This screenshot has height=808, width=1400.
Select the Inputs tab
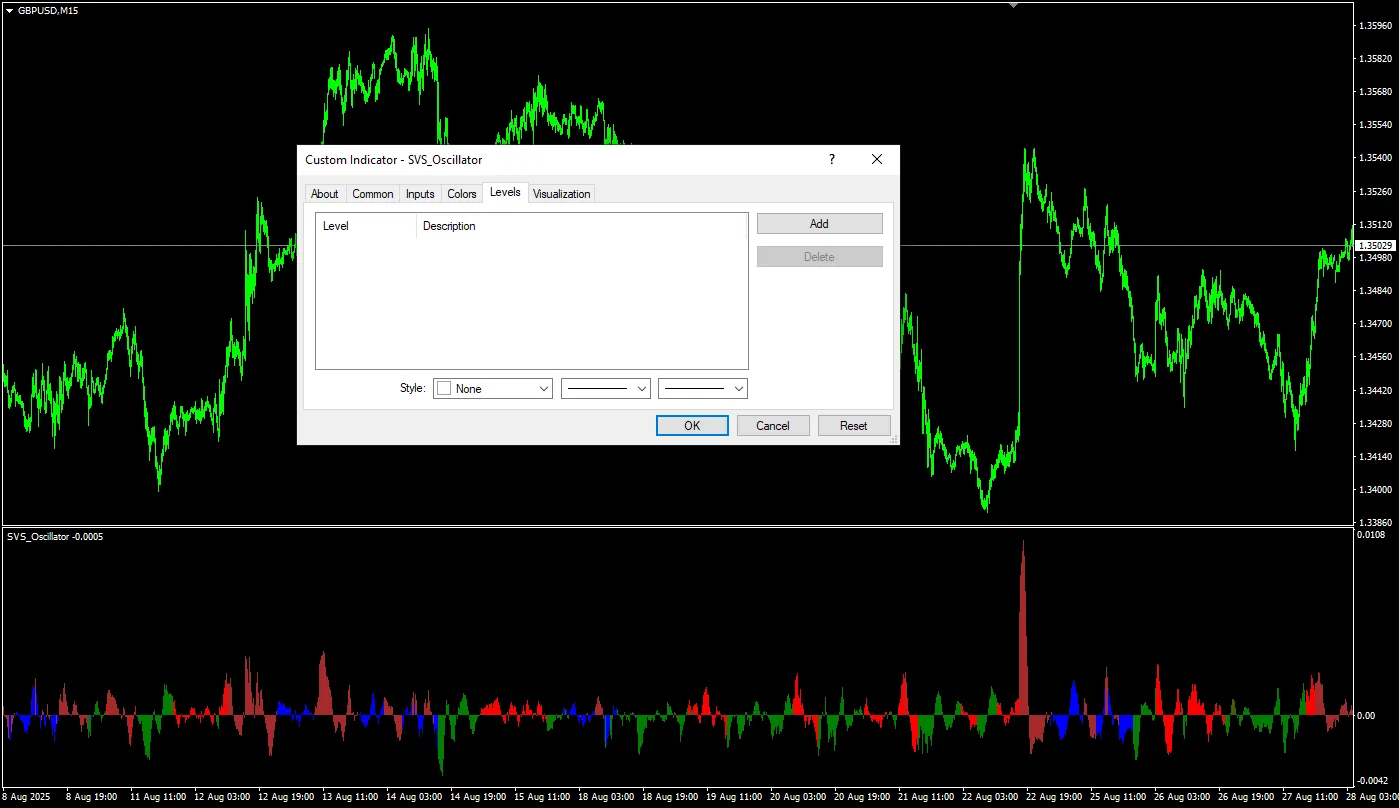pos(420,194)
